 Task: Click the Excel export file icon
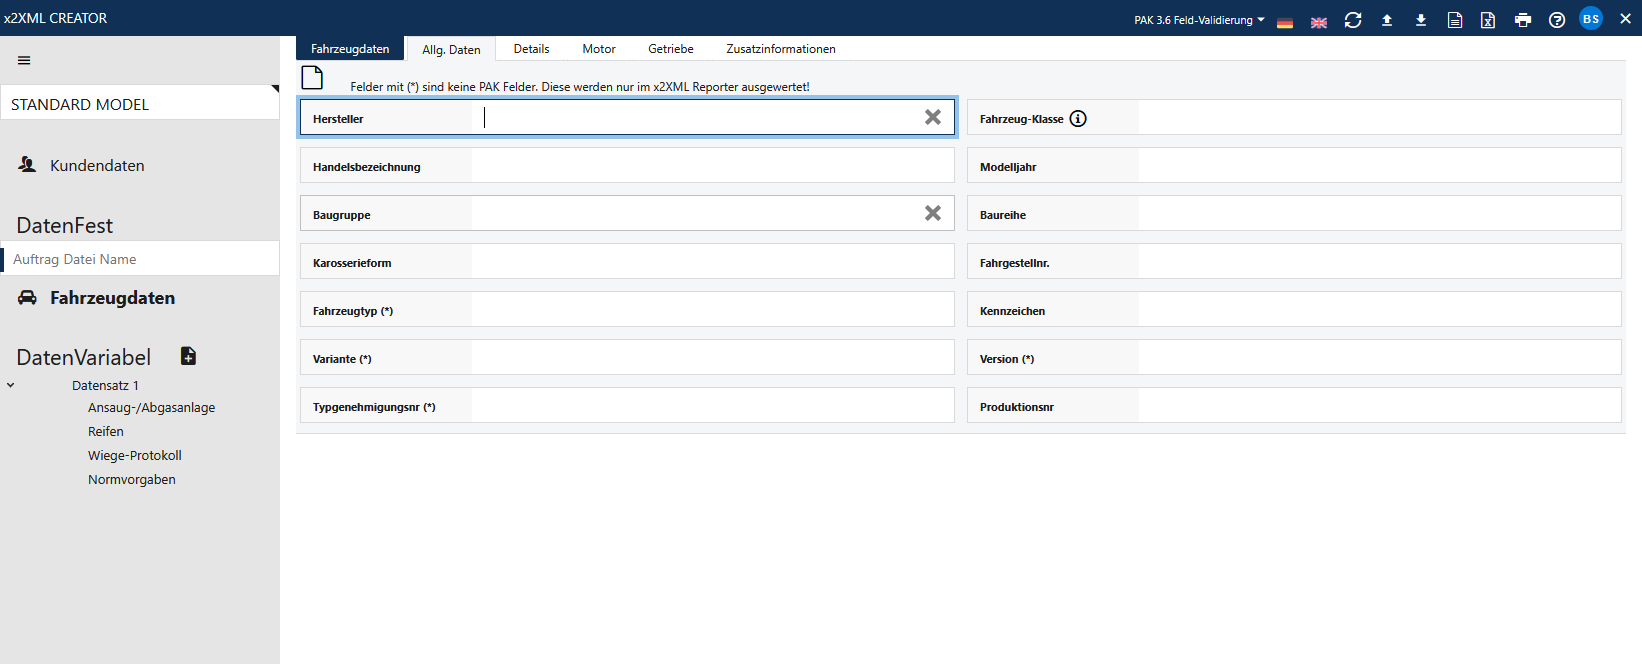[1488, 20]
